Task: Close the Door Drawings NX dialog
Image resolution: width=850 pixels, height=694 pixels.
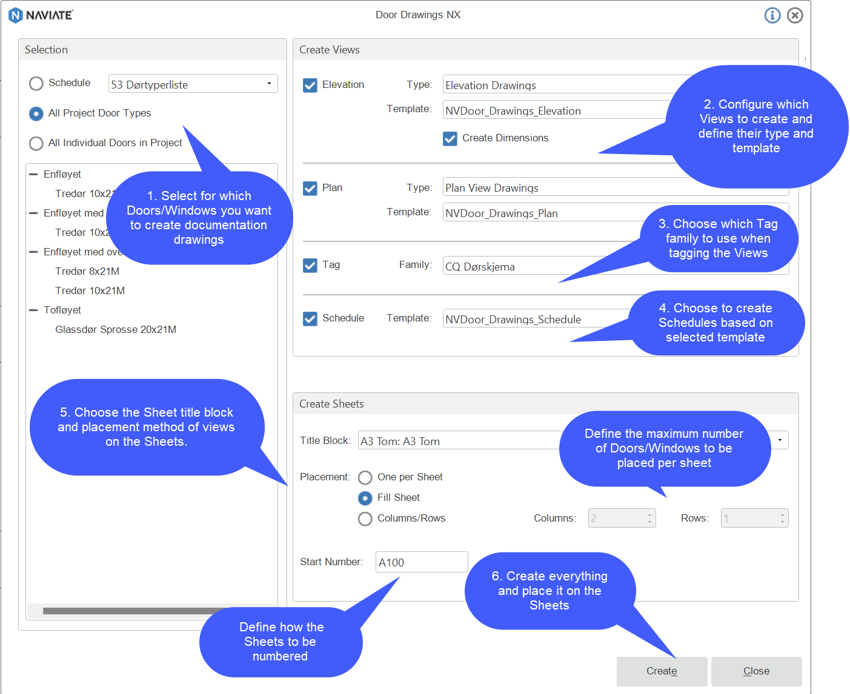Action: pos(795,15)
